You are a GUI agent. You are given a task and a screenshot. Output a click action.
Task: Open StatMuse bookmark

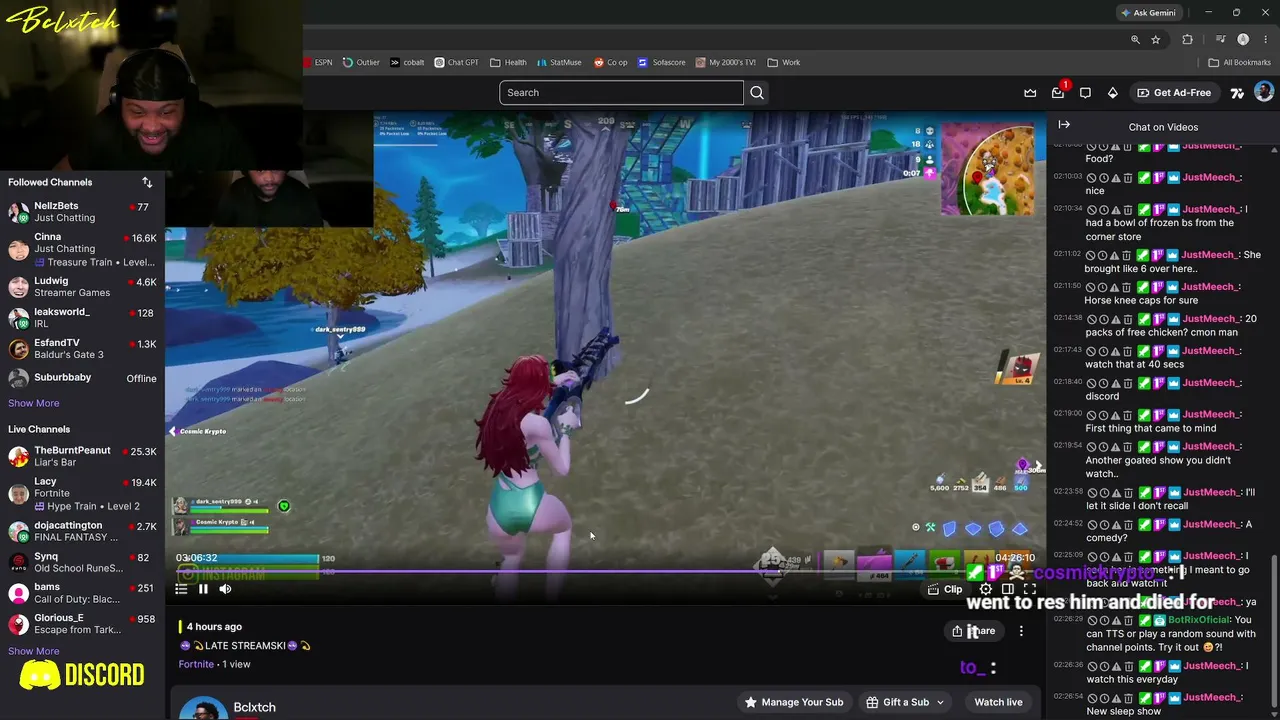click(559, 62)
